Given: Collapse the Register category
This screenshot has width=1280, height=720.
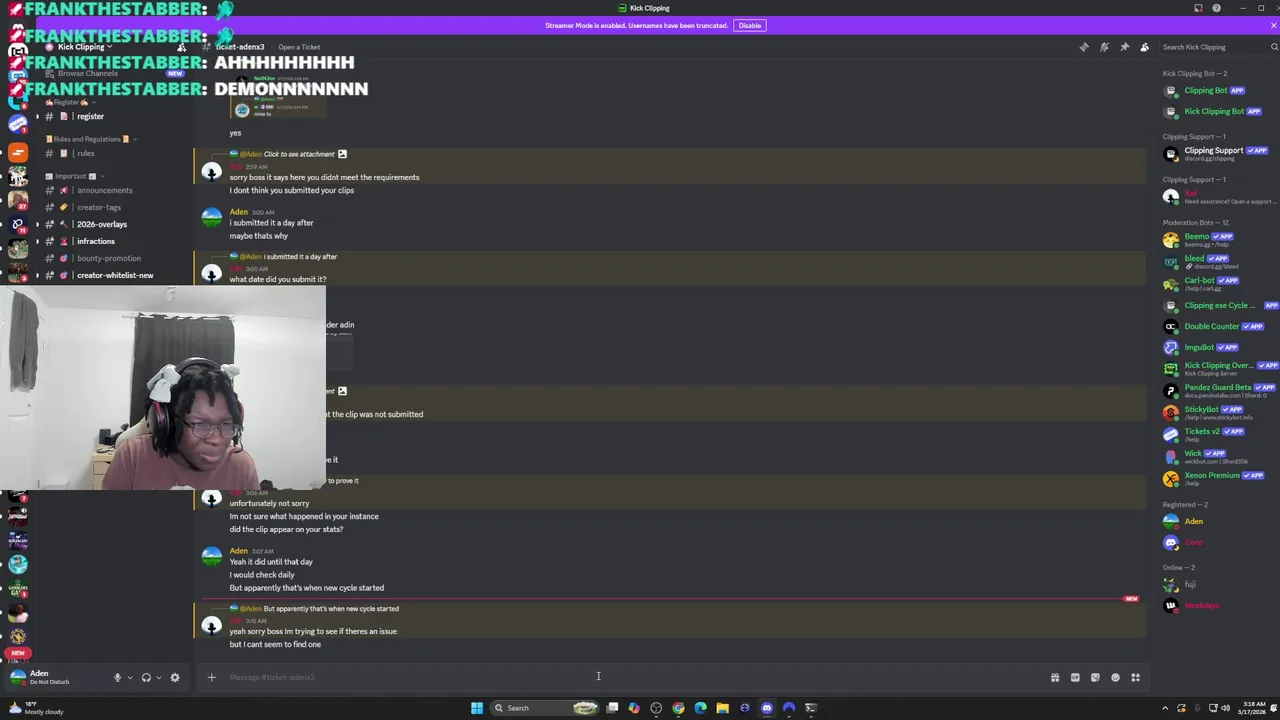Looking at the screenshot, I should pyautogui.click(x=72, y=102).
